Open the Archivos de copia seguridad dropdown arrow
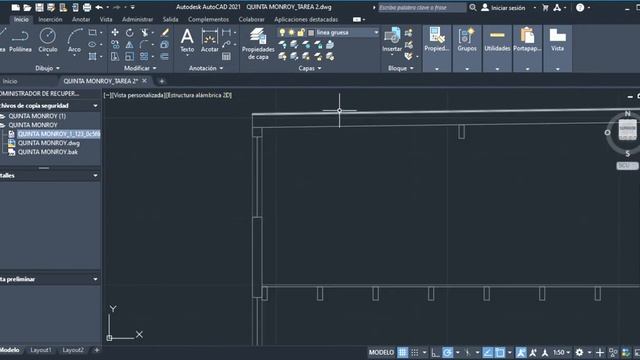Screen dimensions: 640x360 coord(96,106)
